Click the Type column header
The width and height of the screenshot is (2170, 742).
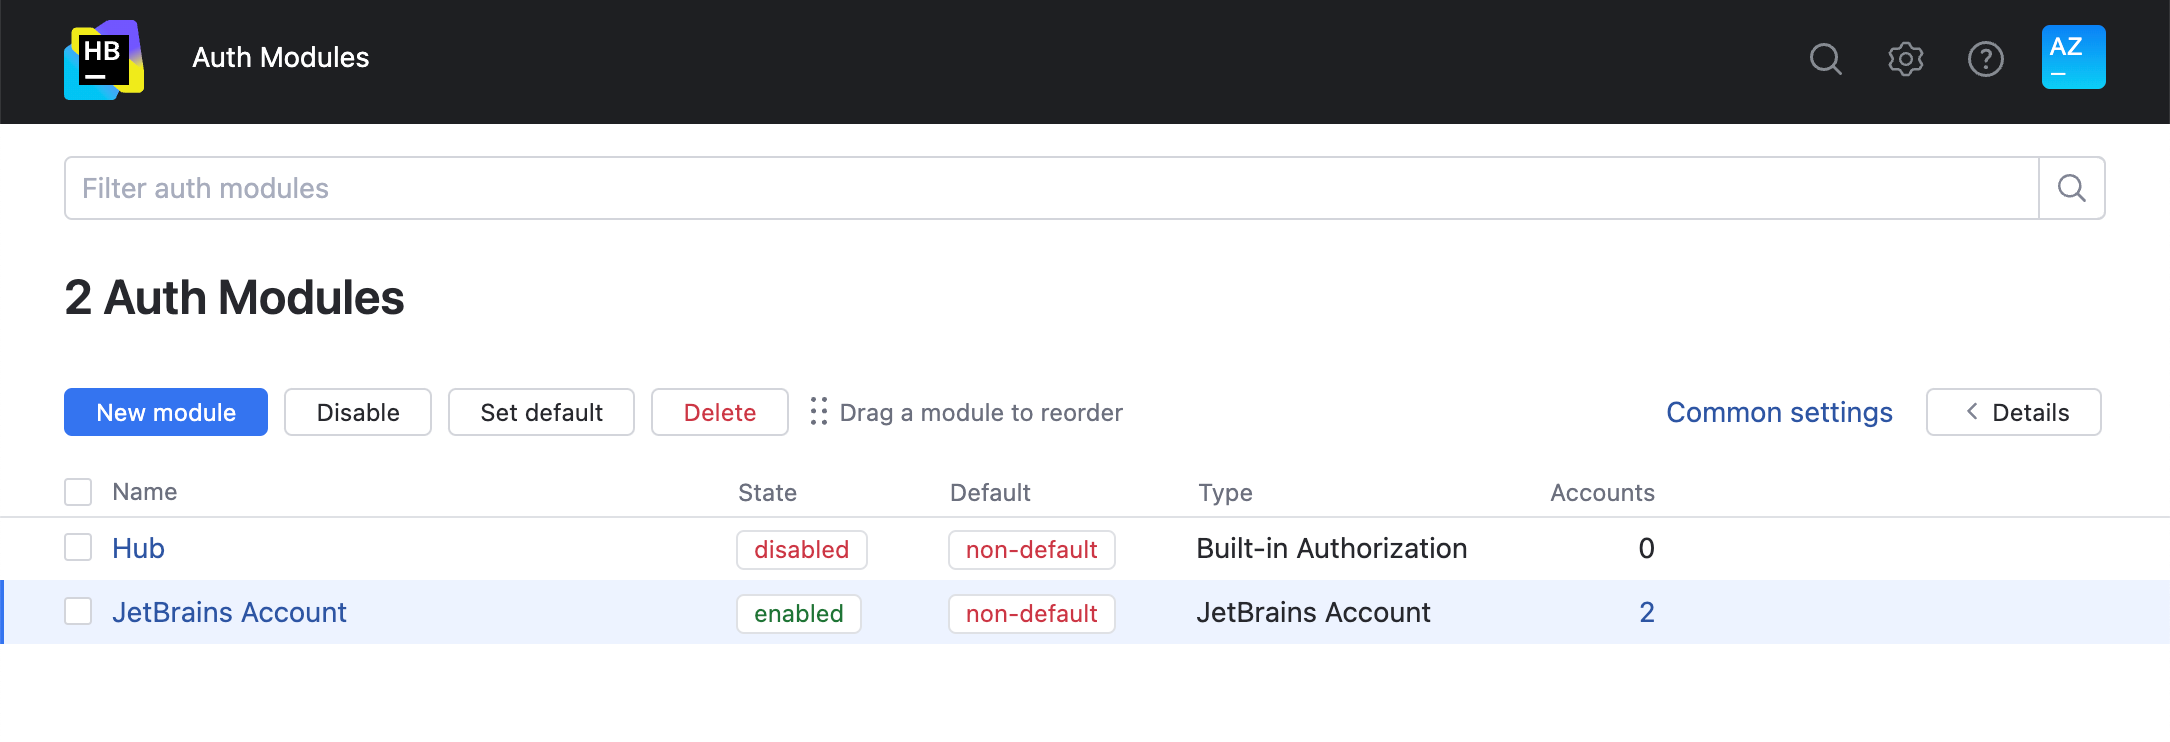click(1225, 493)
